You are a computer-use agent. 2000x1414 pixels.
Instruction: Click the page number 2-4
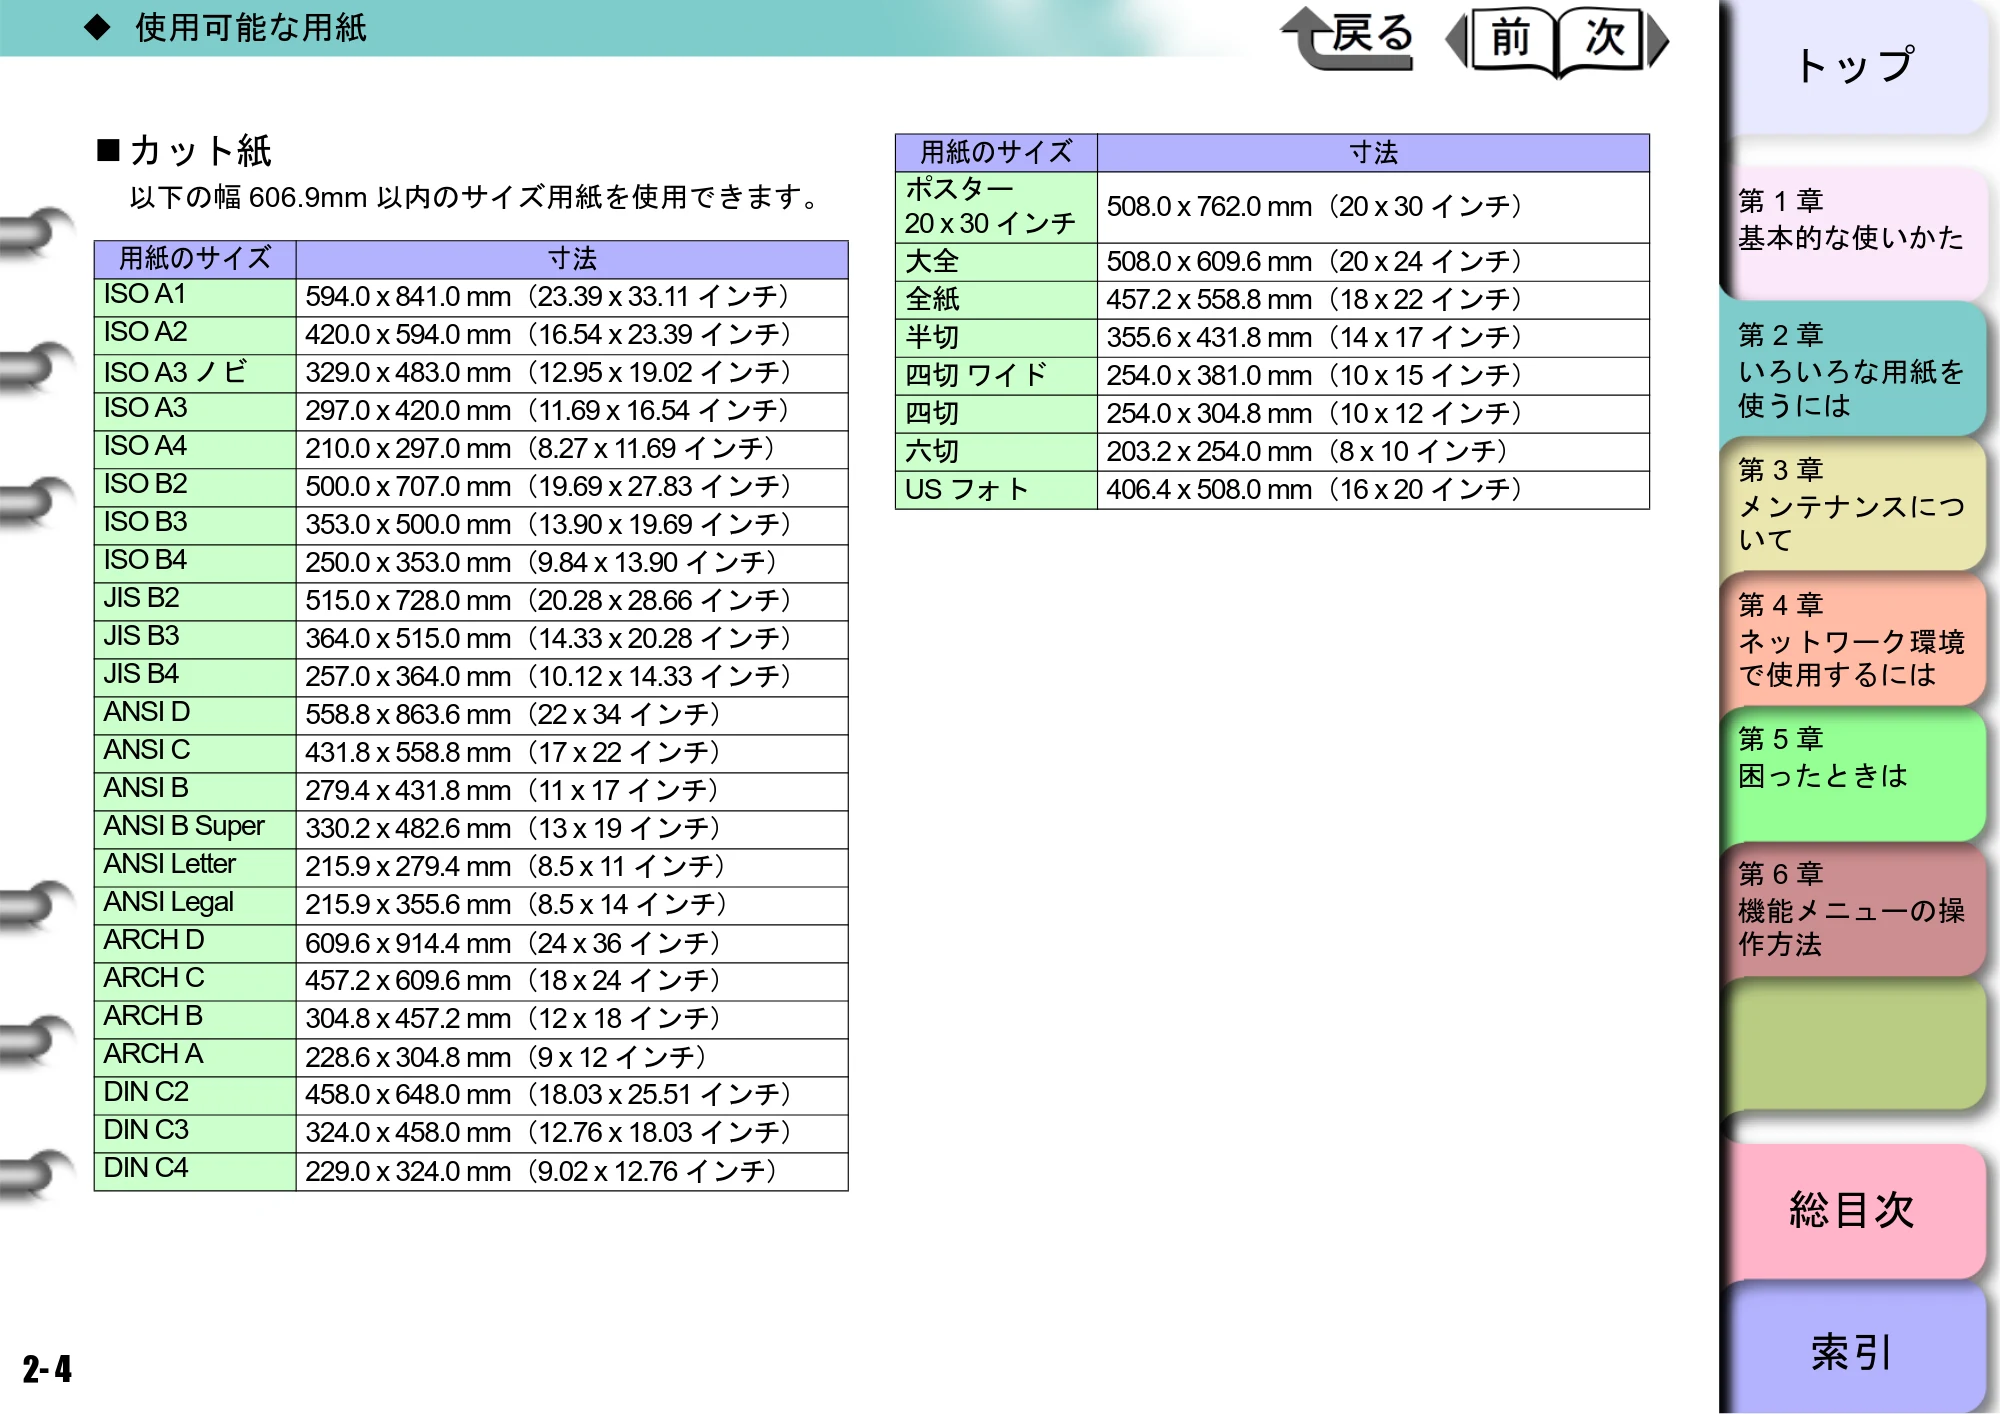coord(47,1368)
